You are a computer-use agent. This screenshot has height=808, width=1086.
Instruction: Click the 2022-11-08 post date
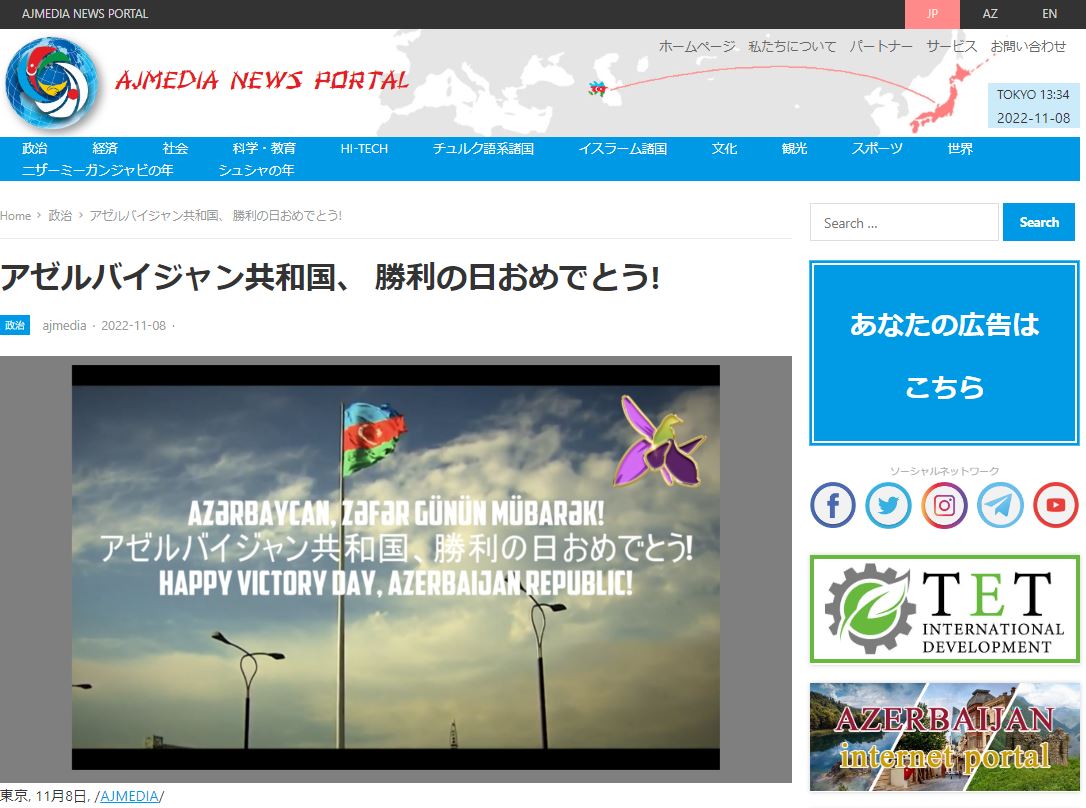coord(134,325)
